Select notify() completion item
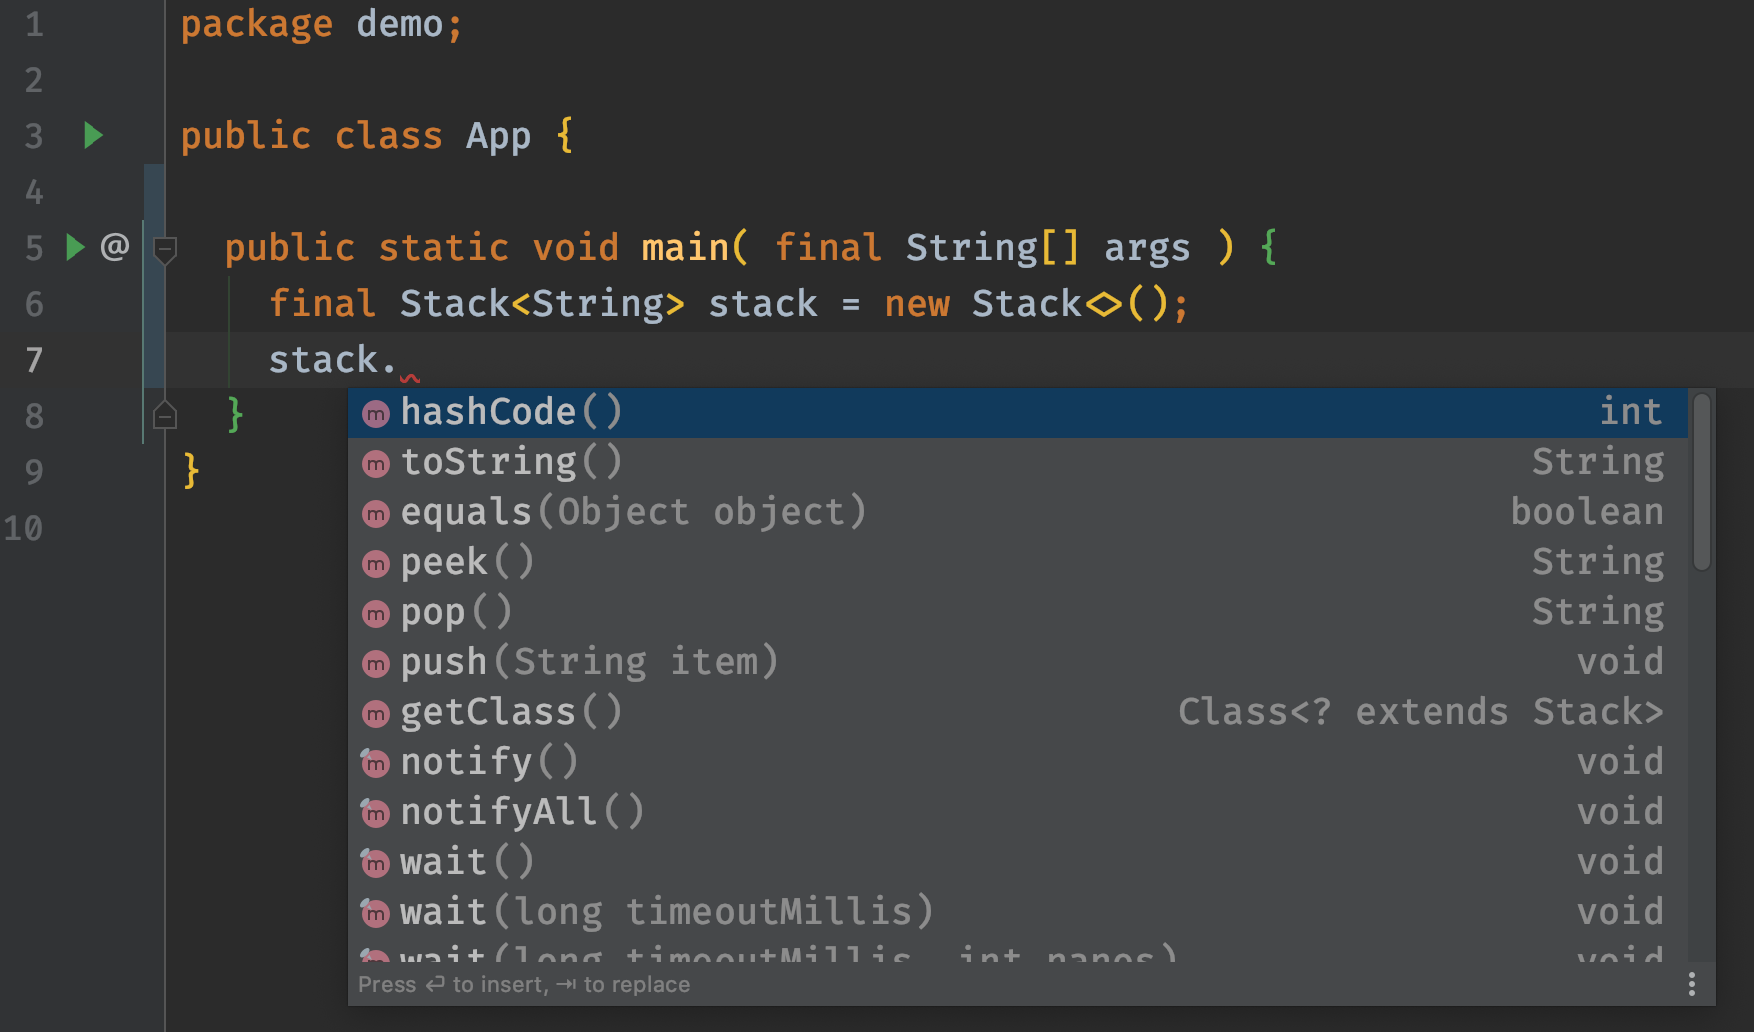The width and height of the screenshot is (1754, 1032). [1017, 762]
